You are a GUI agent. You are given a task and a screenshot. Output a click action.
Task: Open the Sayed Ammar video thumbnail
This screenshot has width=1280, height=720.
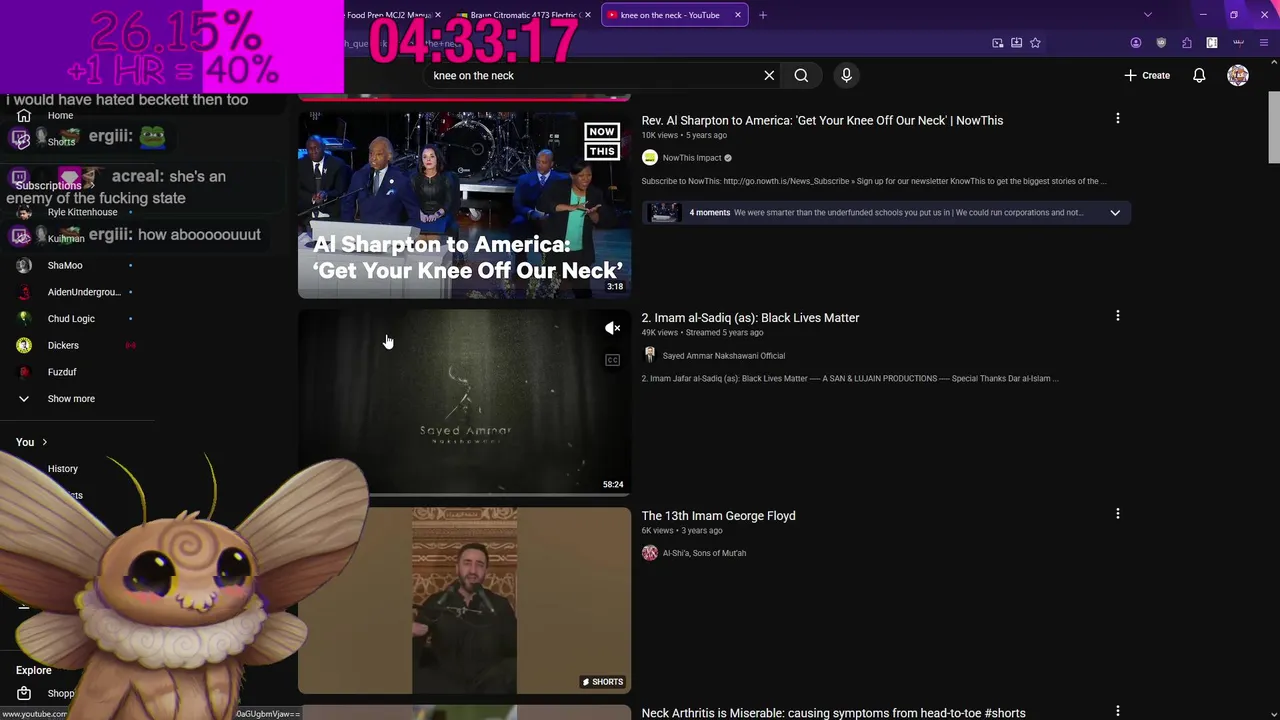tap(464, 402)
